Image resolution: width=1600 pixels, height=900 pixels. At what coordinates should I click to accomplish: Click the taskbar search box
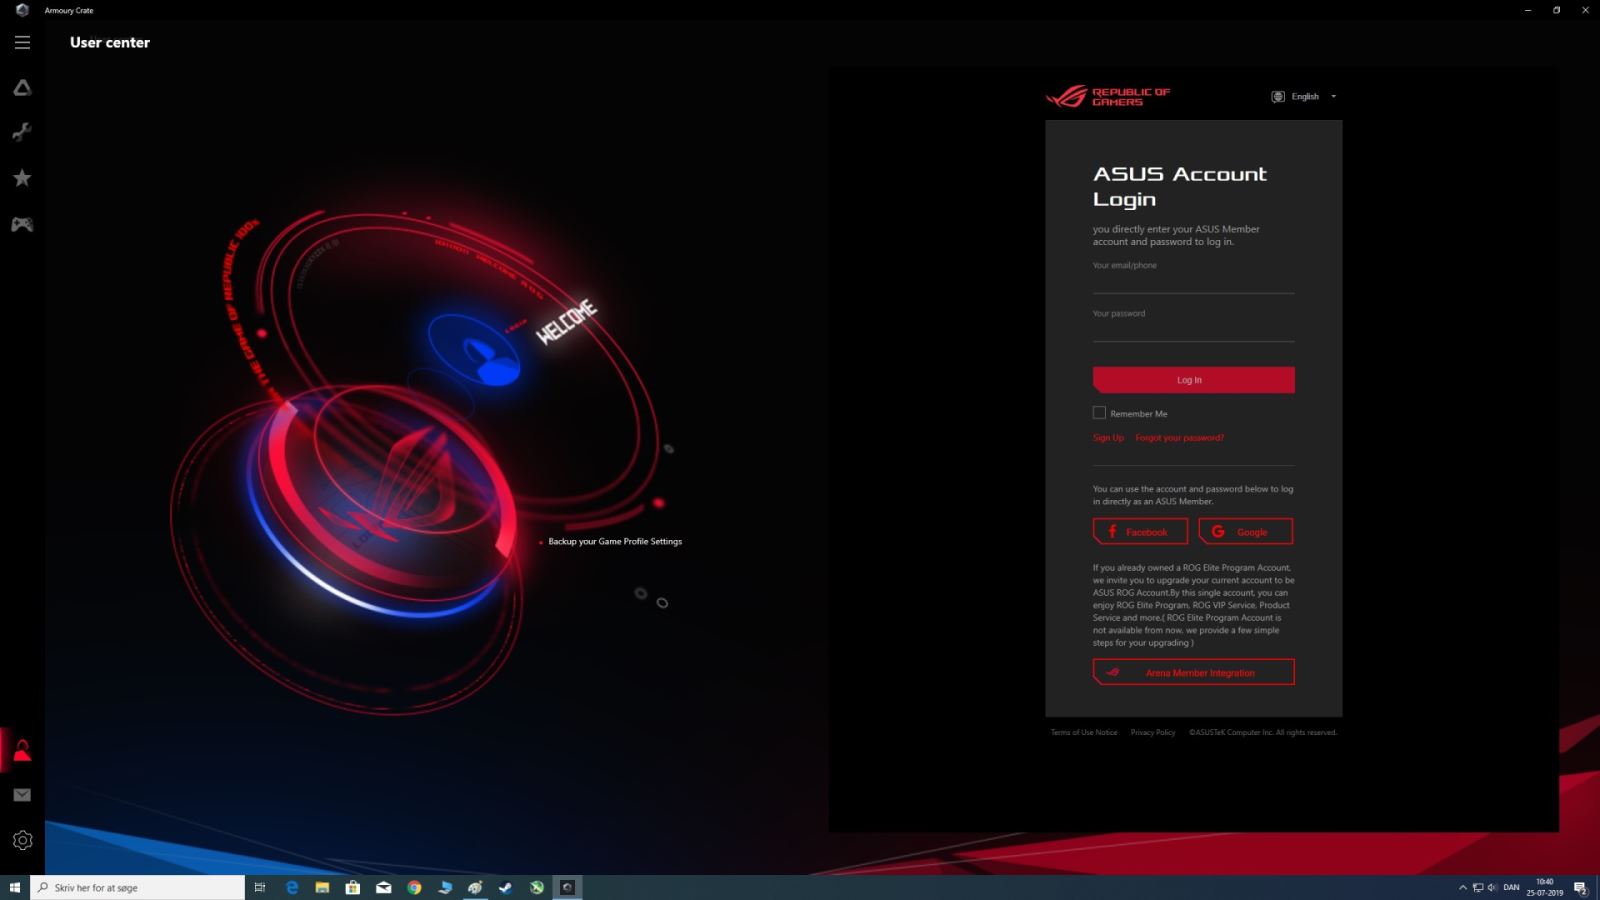tap(138, 887)
